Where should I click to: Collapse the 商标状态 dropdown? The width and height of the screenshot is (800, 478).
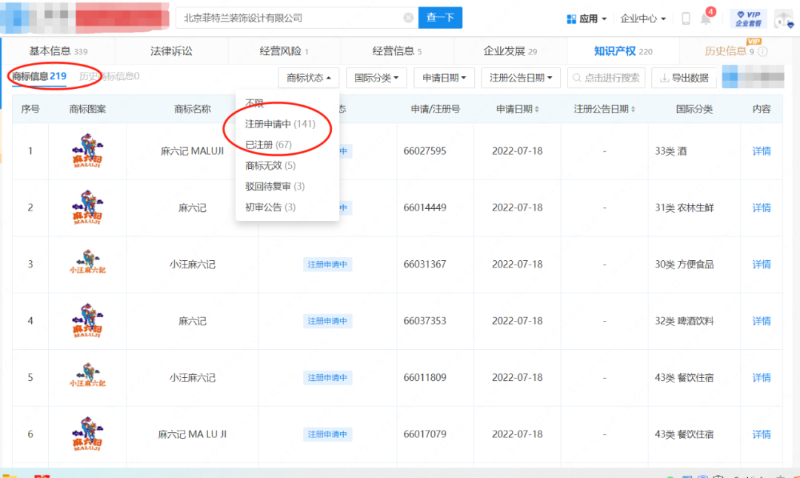[x=308, y=78]
